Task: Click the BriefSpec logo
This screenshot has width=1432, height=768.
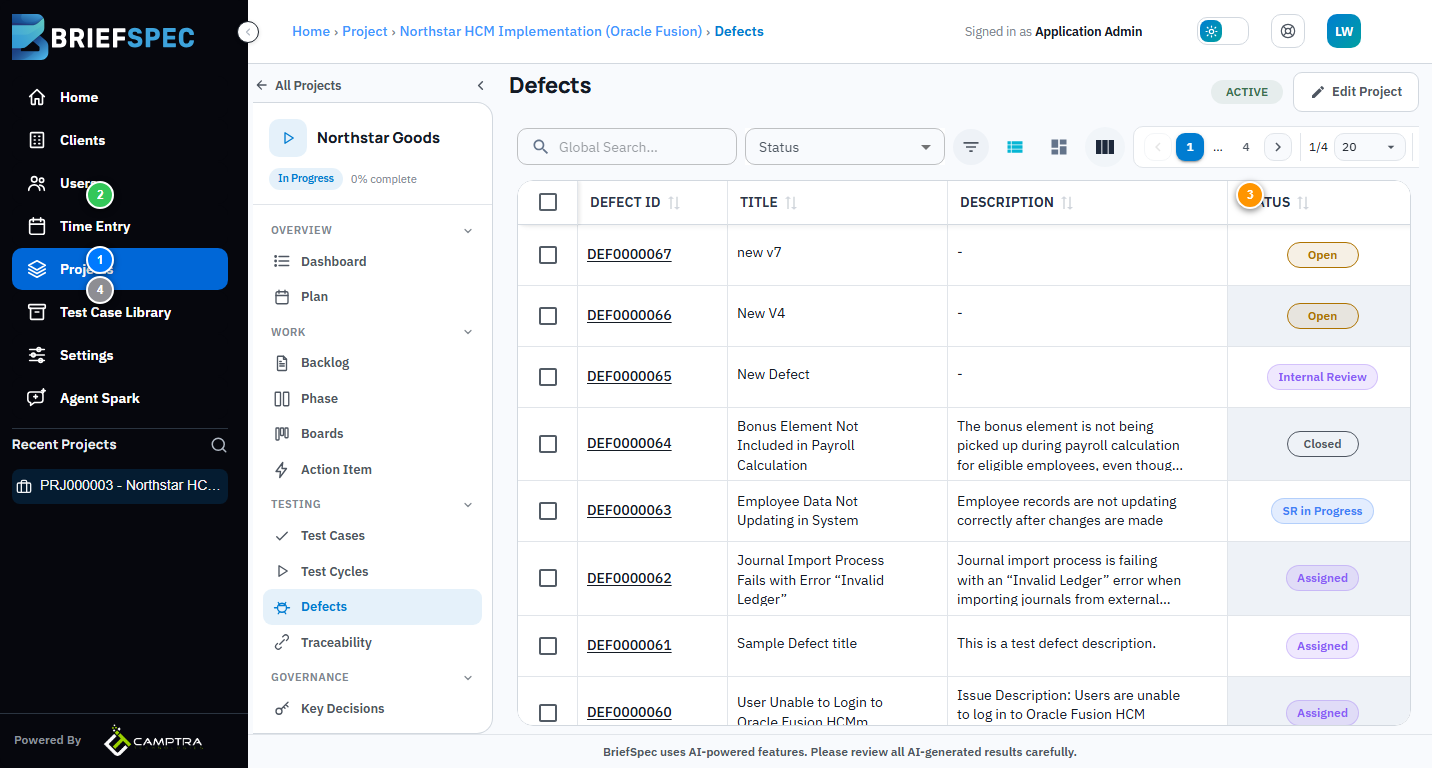Action: (103, 37)
